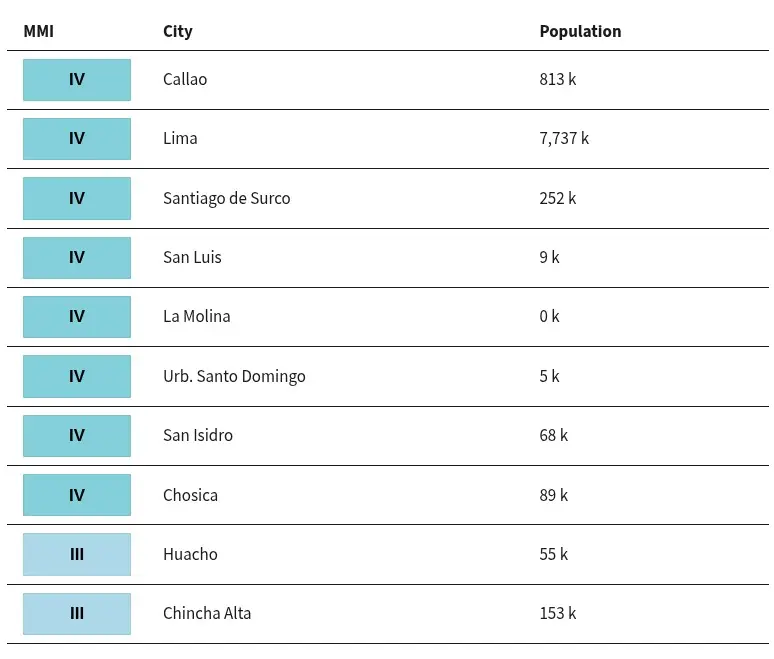The height and width of the screenshot is (659, 774).
Task: Click the MMI column header
Action: tap(38, 31)
